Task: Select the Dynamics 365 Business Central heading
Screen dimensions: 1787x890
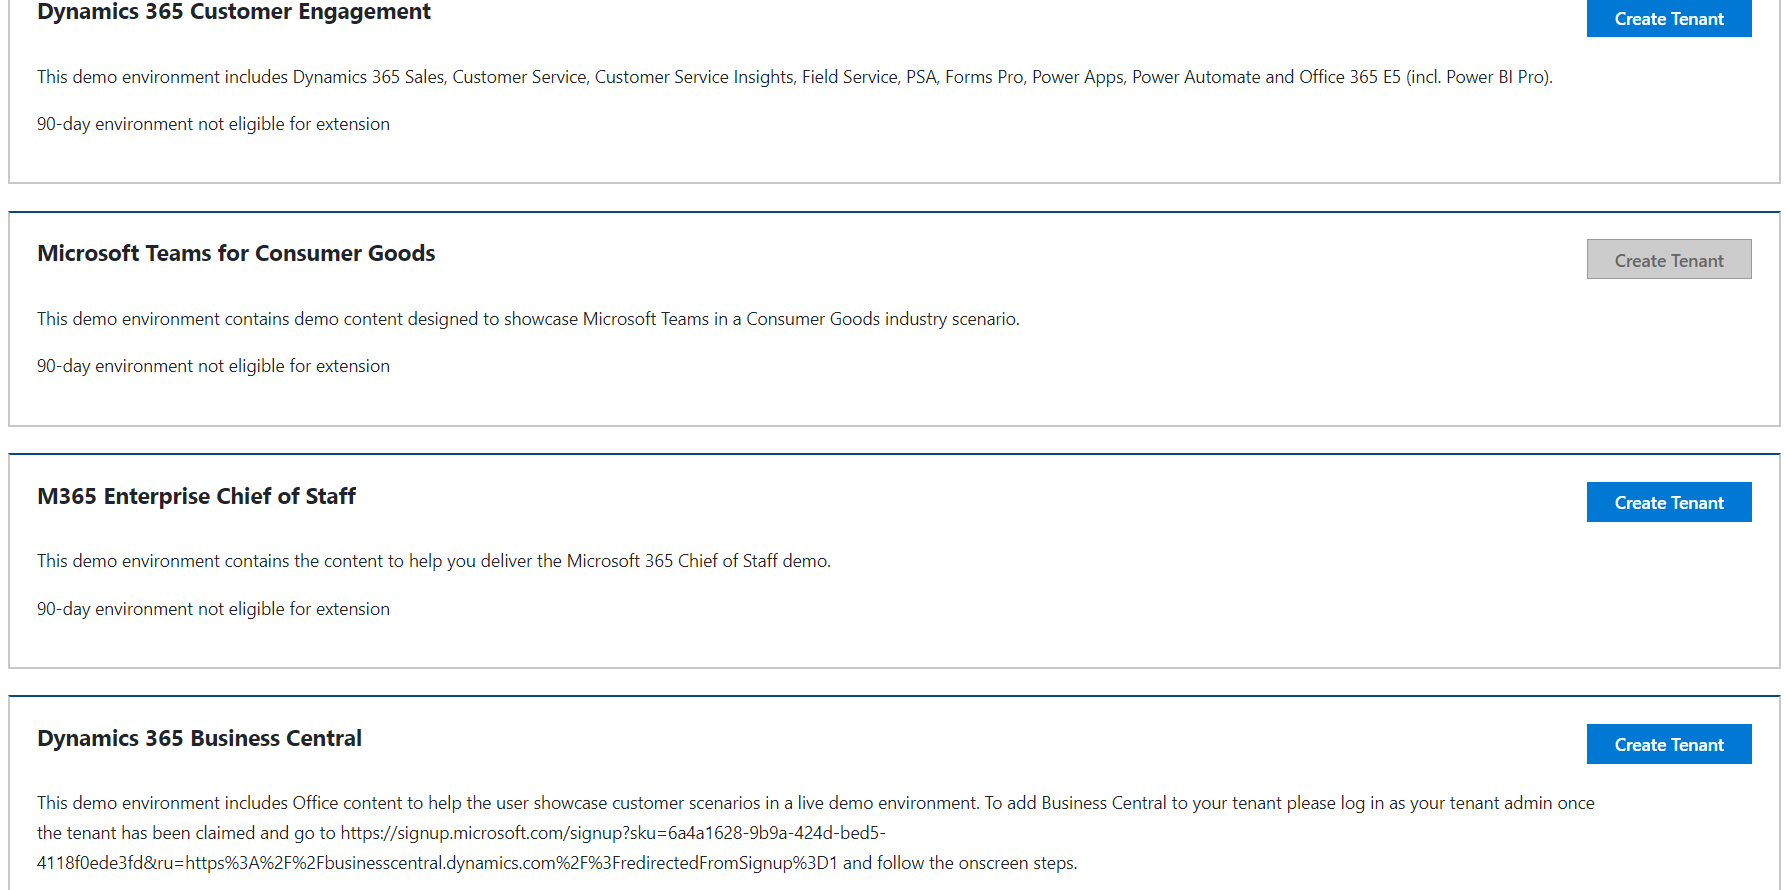Action: 199,738
